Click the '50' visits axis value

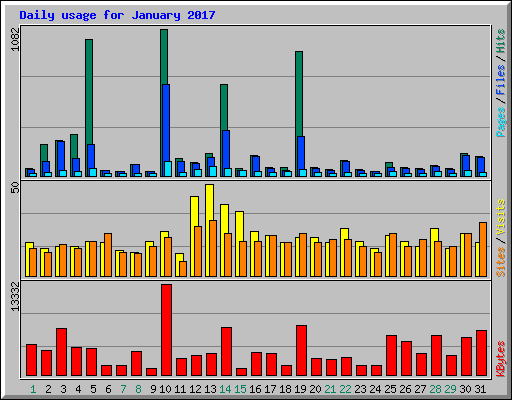(x=15, y=188)
